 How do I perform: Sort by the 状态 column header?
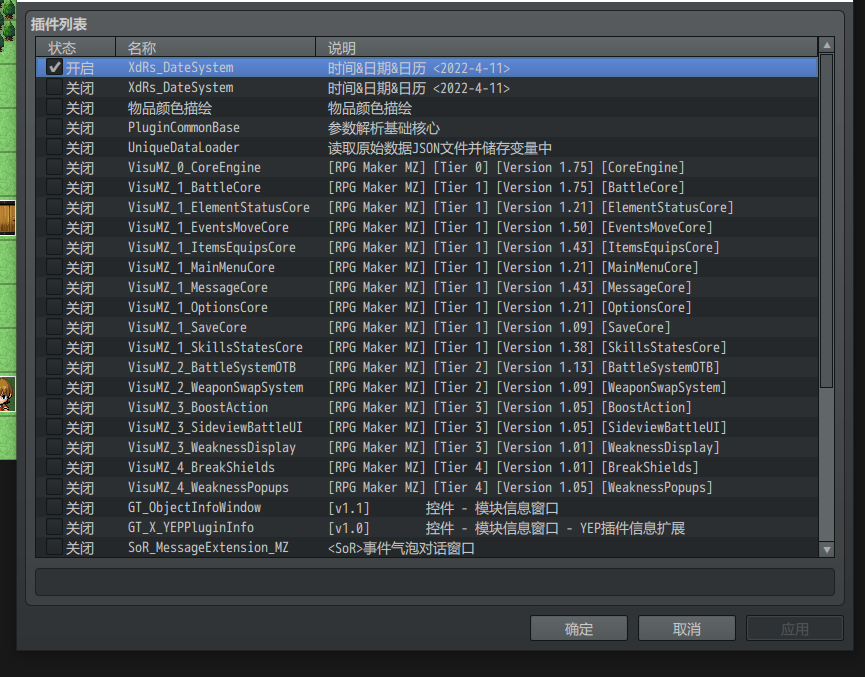(76, 47)
